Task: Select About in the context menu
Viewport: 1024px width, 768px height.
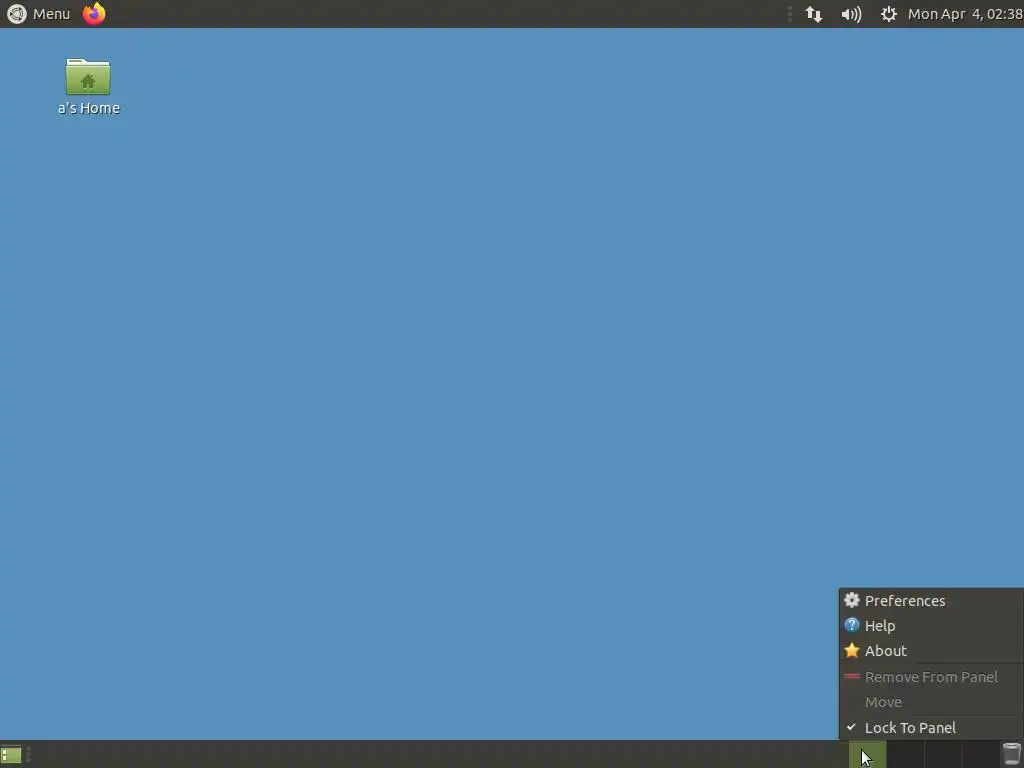Action: point(931,651)
